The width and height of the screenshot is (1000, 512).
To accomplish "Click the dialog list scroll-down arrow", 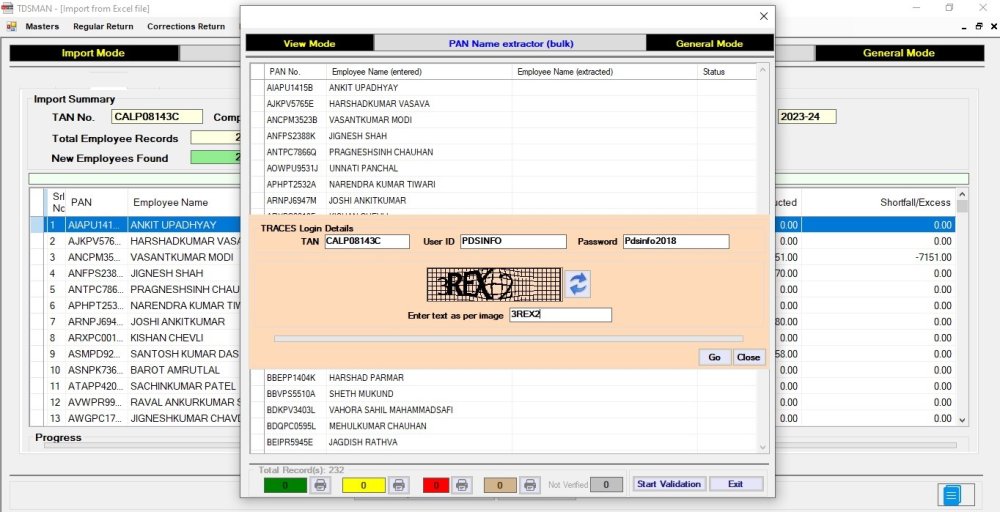I will coord(762,447).
